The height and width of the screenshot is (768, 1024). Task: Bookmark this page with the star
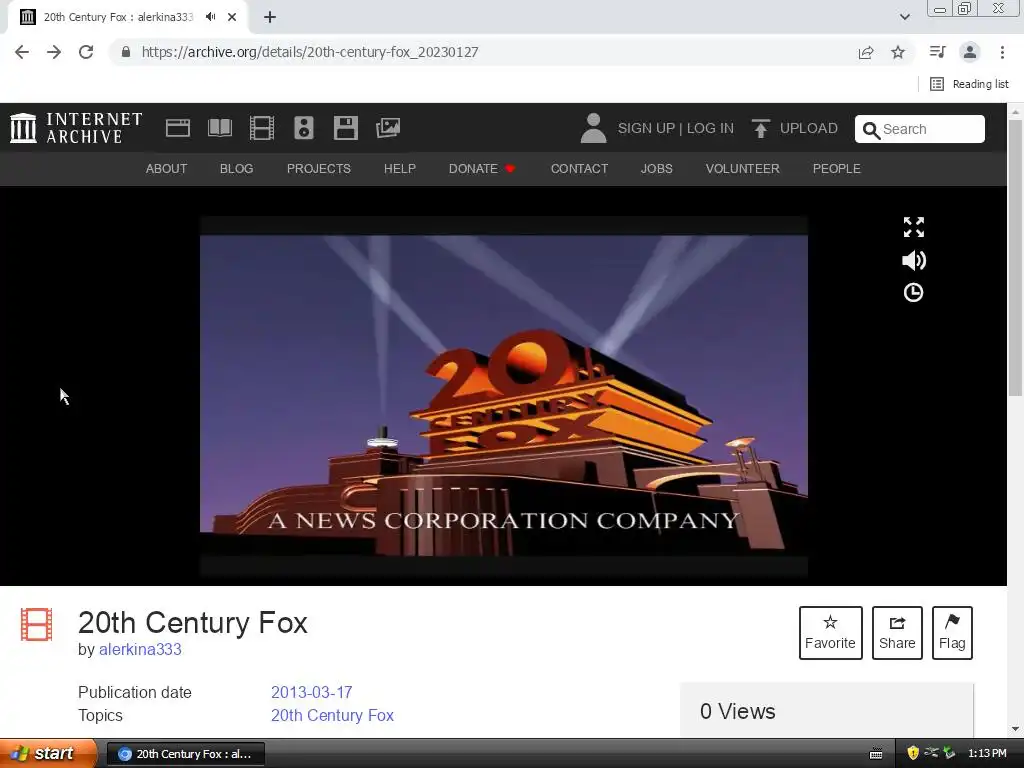point(898,52)
